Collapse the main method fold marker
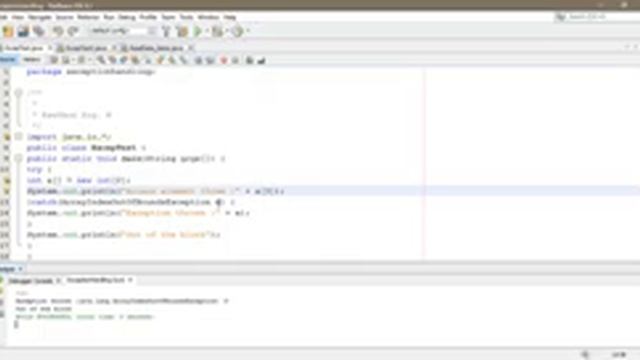The image size is (640, 360). coord(18,158)
